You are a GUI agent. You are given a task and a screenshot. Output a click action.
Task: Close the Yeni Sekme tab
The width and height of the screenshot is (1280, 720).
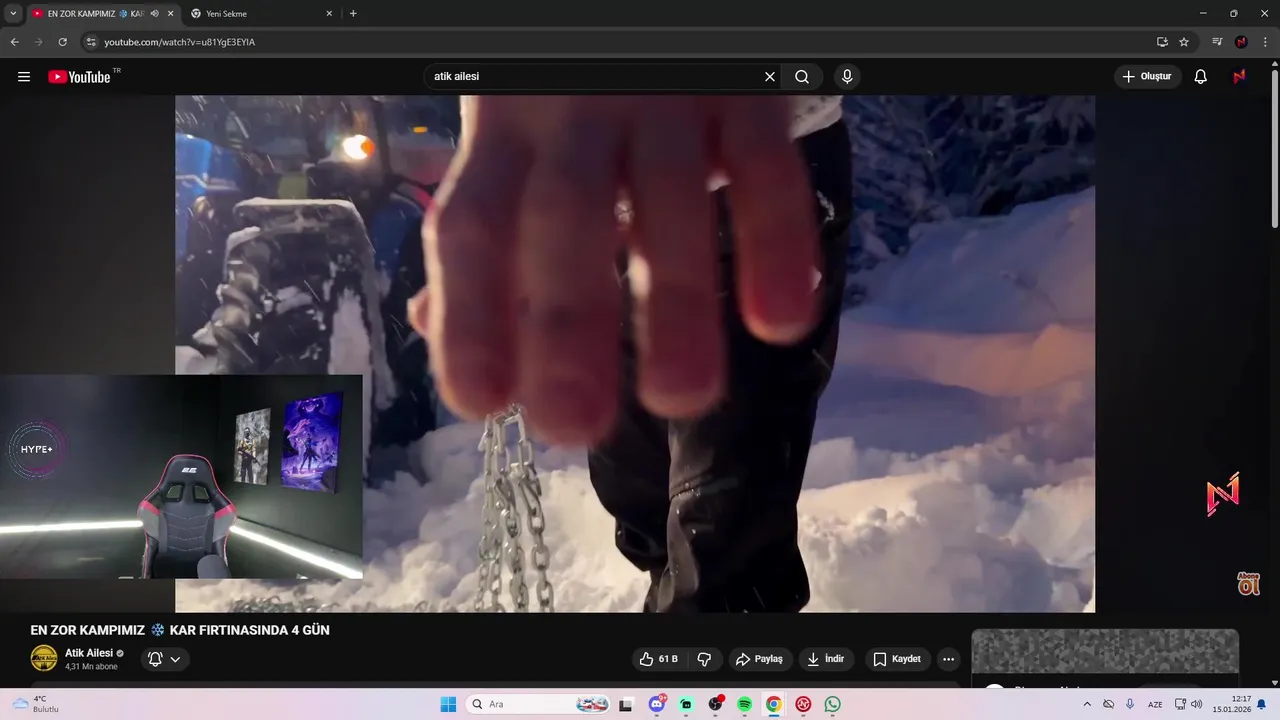329,14
